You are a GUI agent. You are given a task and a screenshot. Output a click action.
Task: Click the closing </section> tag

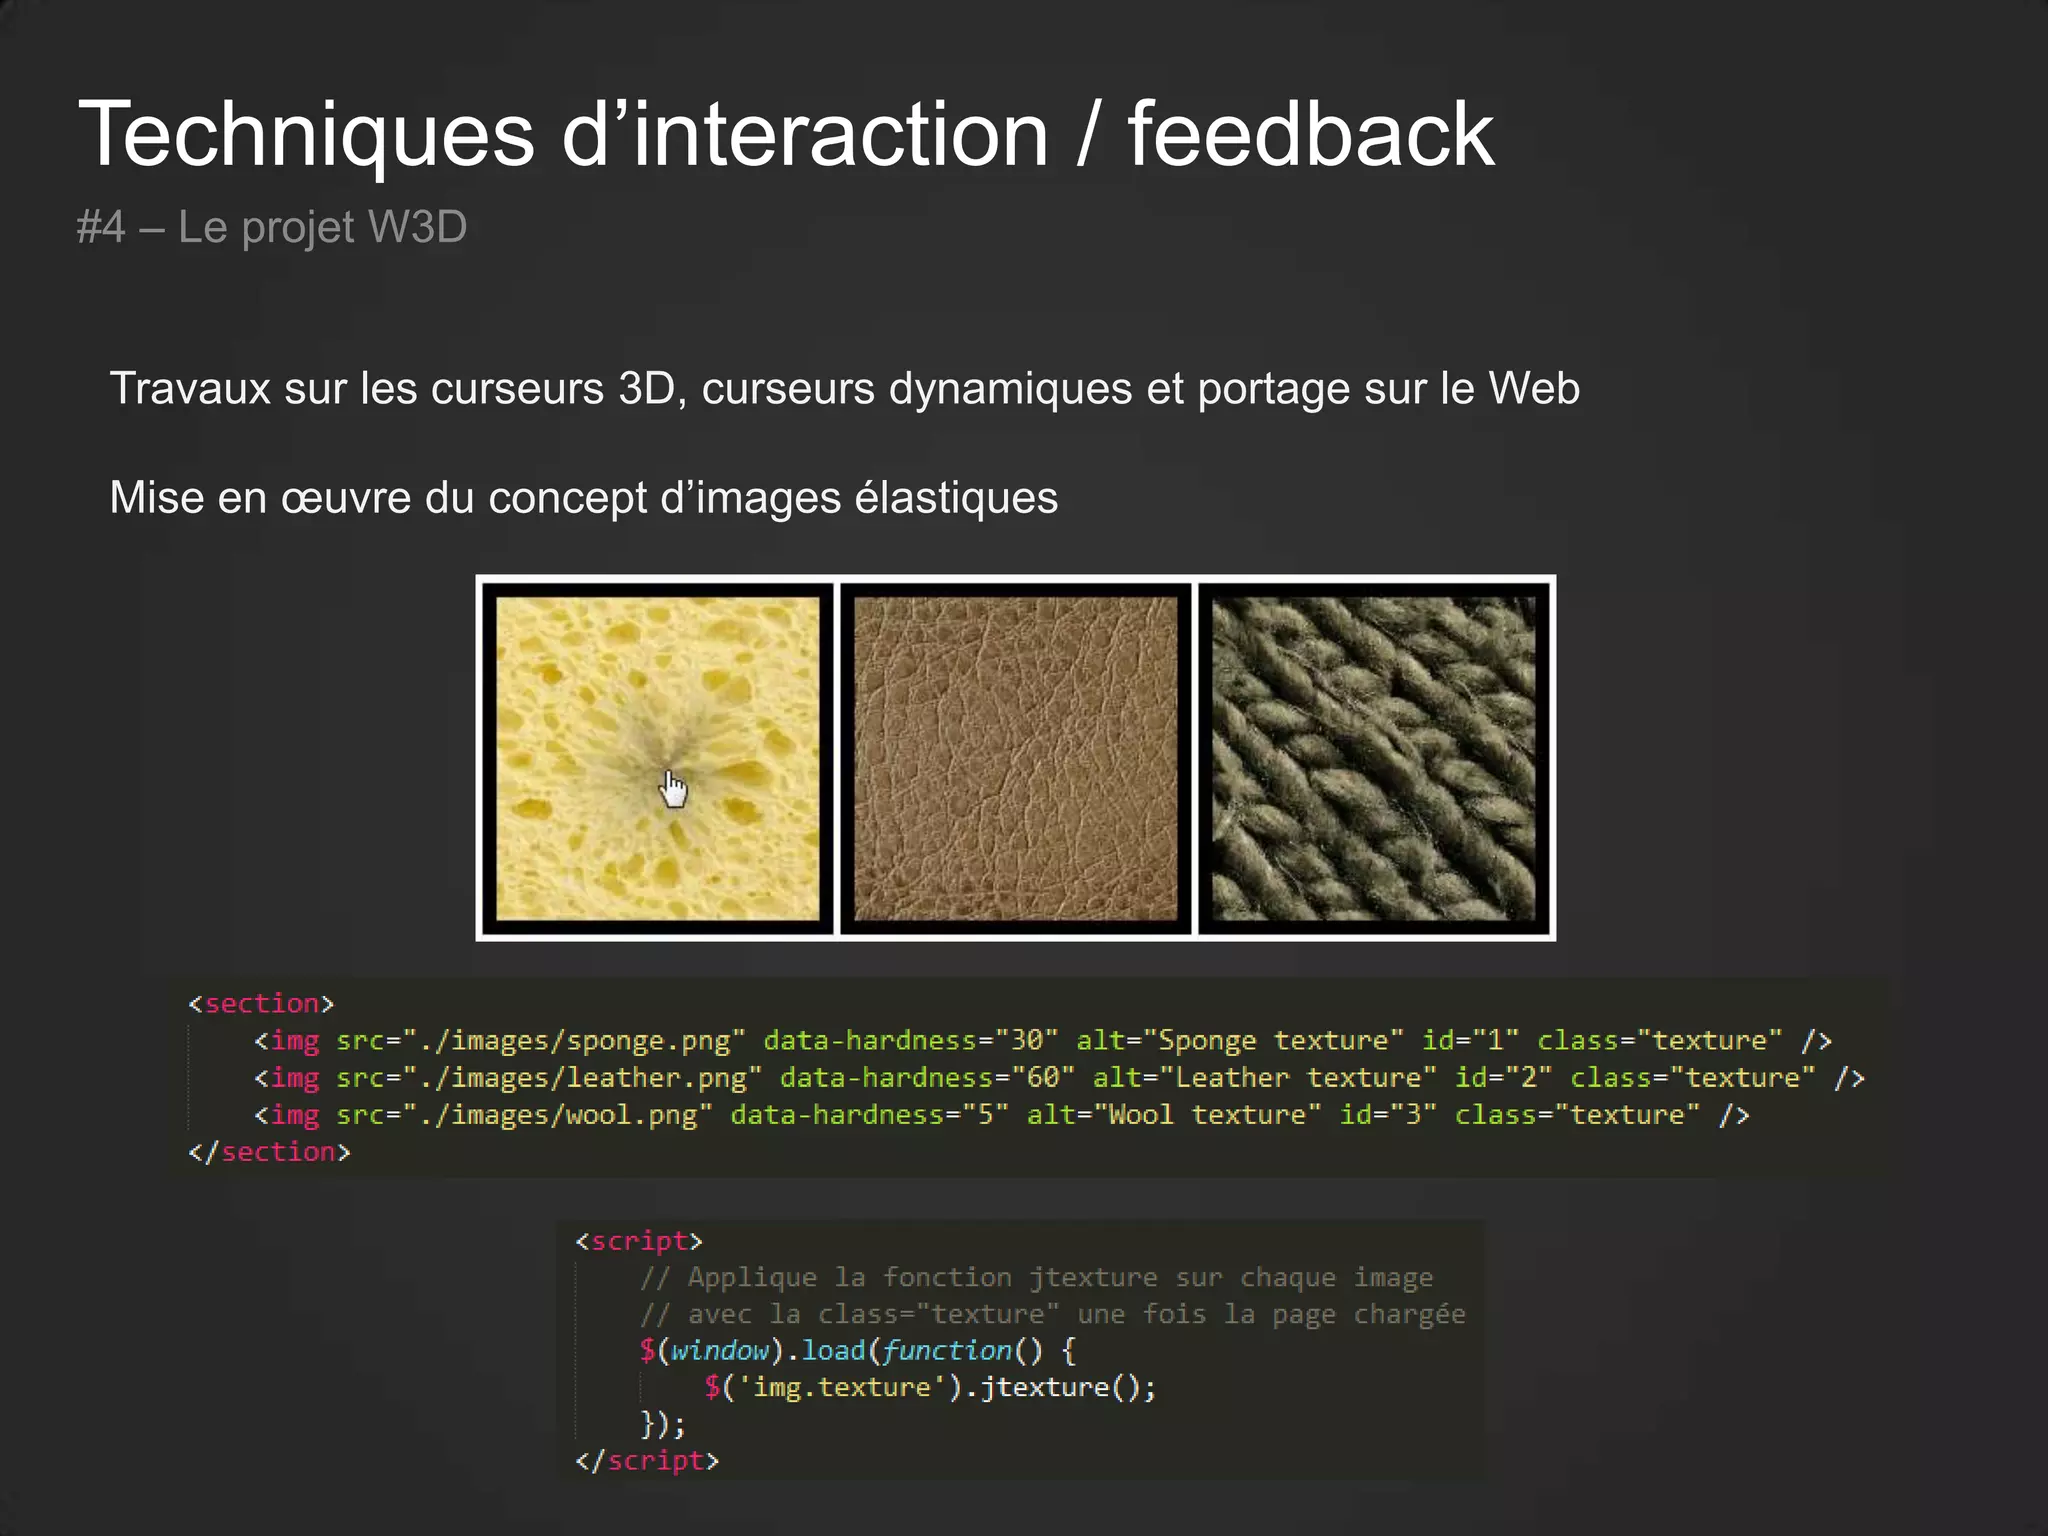pyautogui.click(x=269, y=1152)
